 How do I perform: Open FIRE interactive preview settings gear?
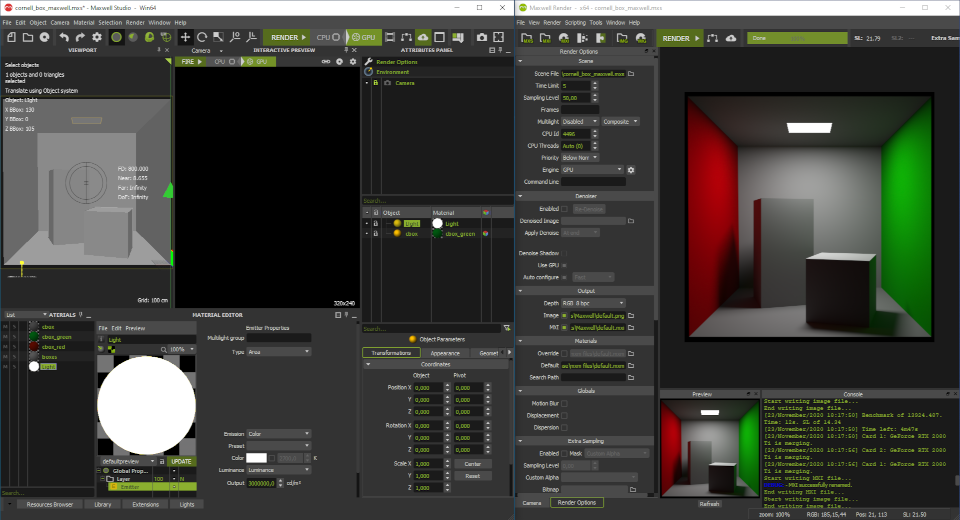[353, 61]
